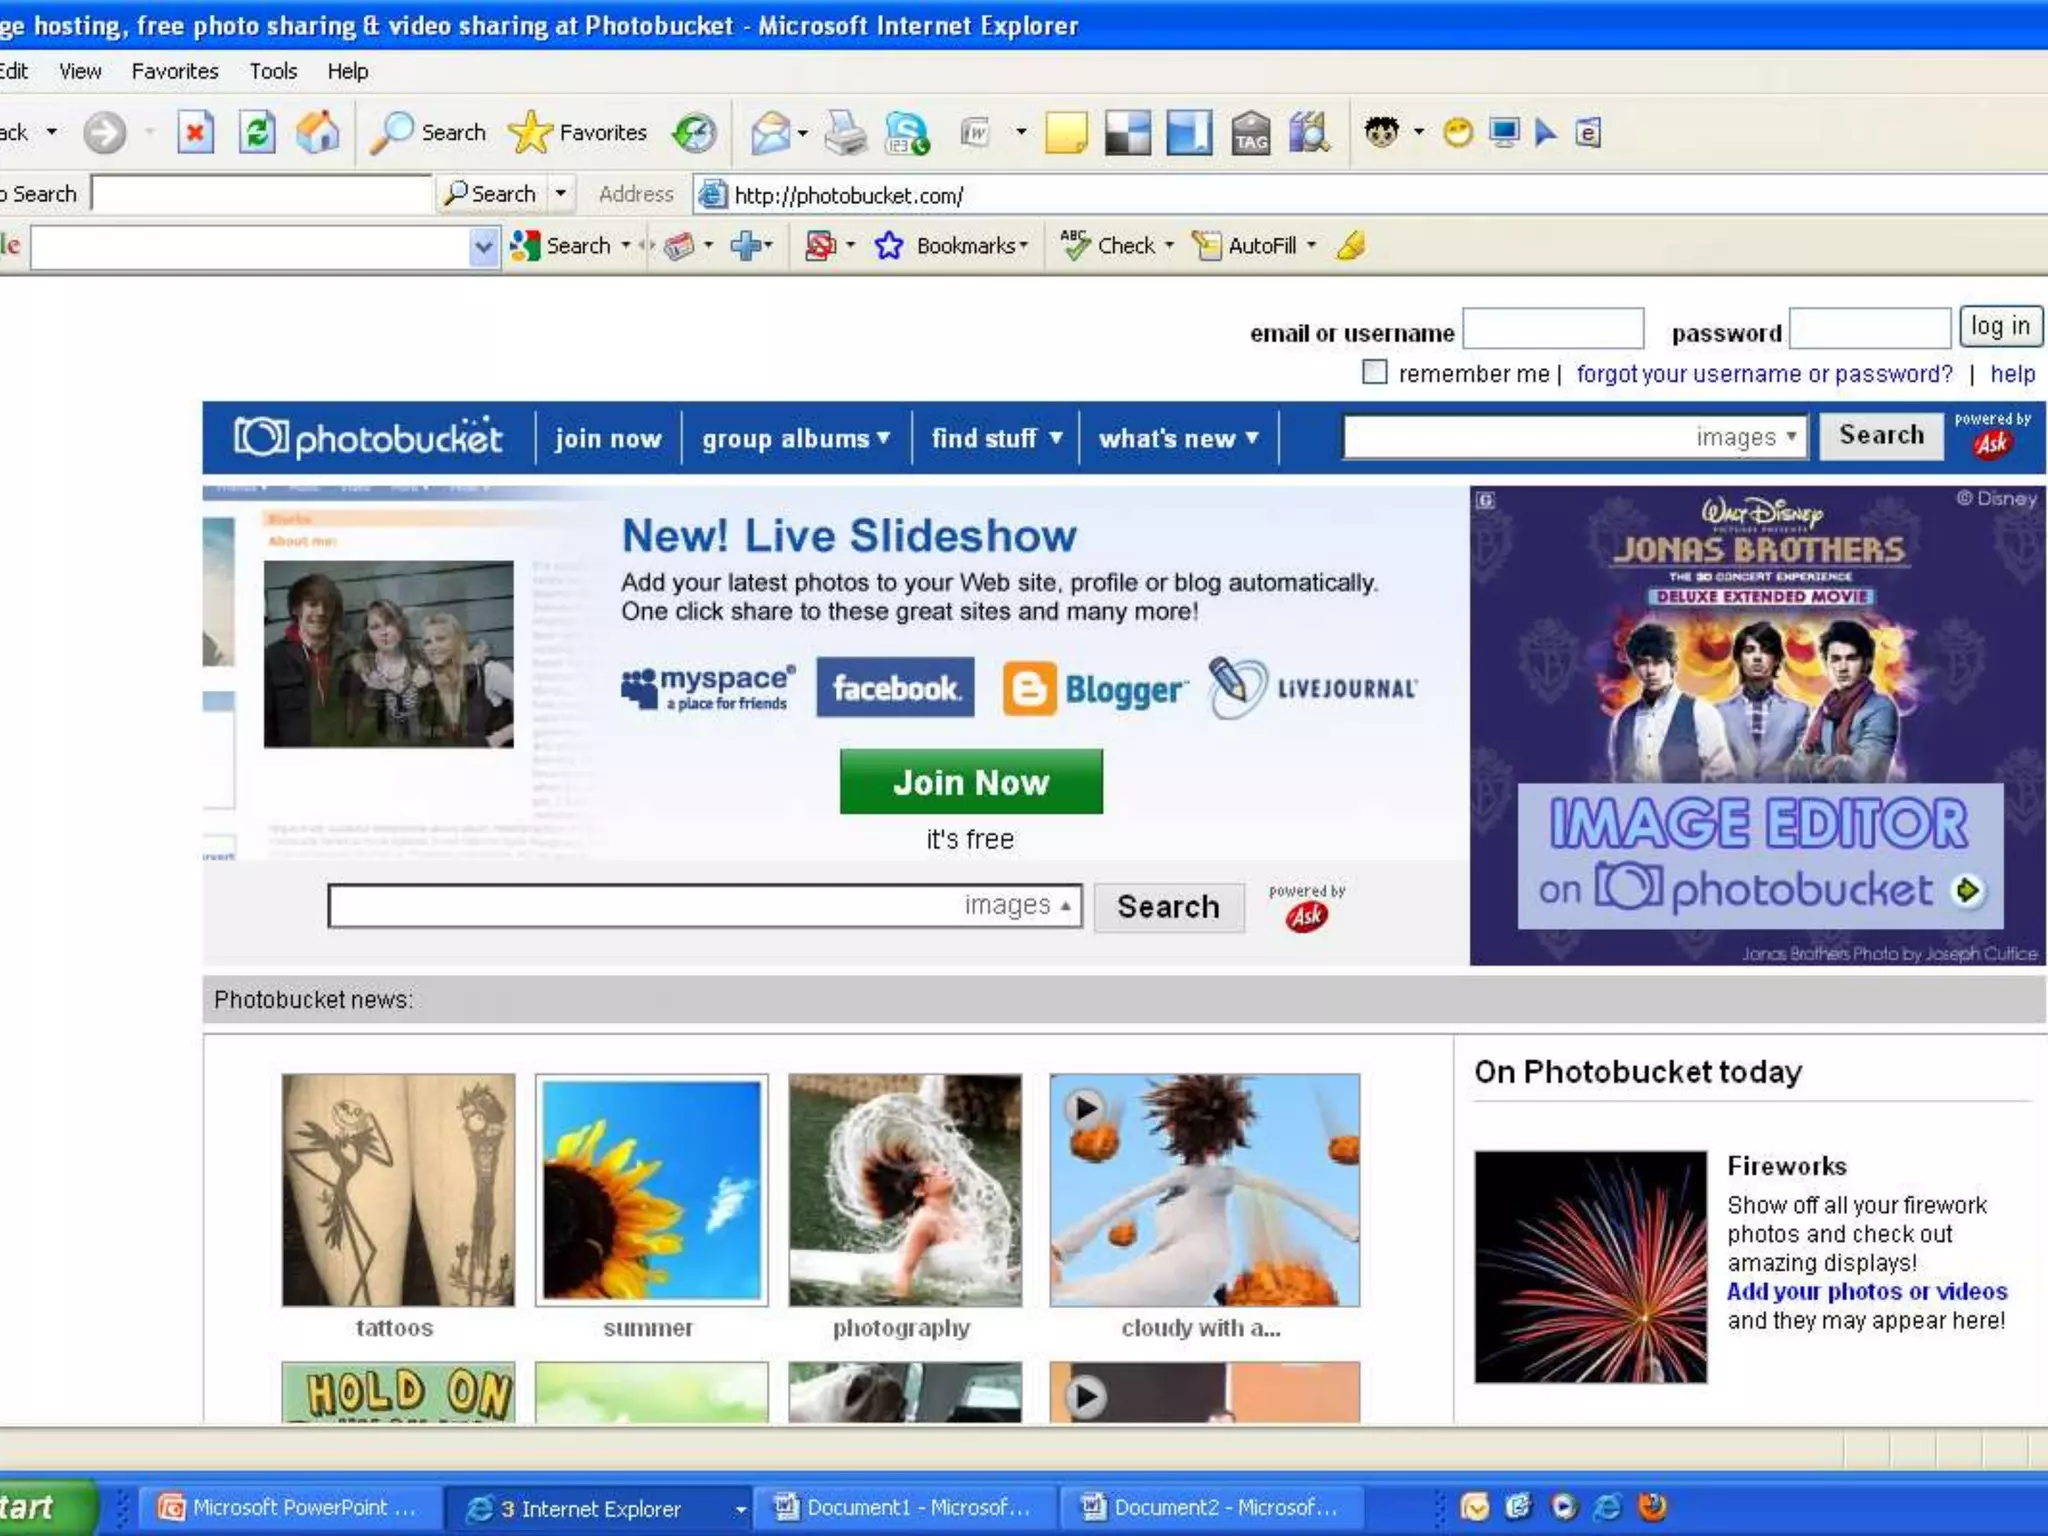The image size is (2048, 1536).
Task: Click the email or username field
Action: [1552, 328]
